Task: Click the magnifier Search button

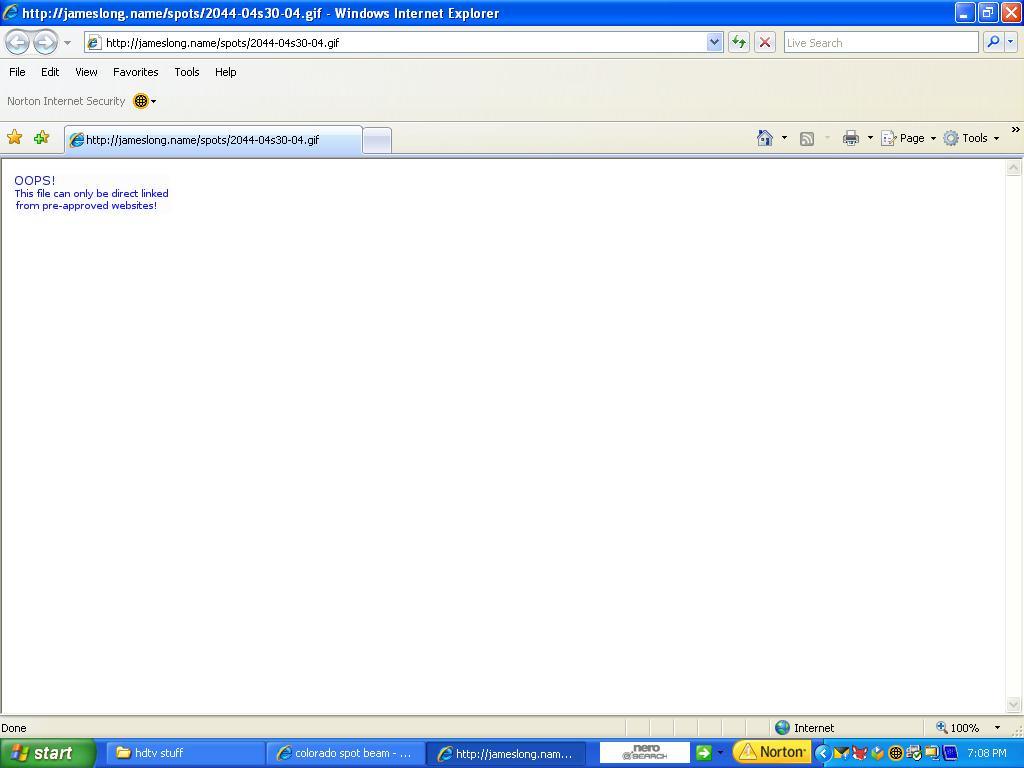Action: click(x=993, y=42)
